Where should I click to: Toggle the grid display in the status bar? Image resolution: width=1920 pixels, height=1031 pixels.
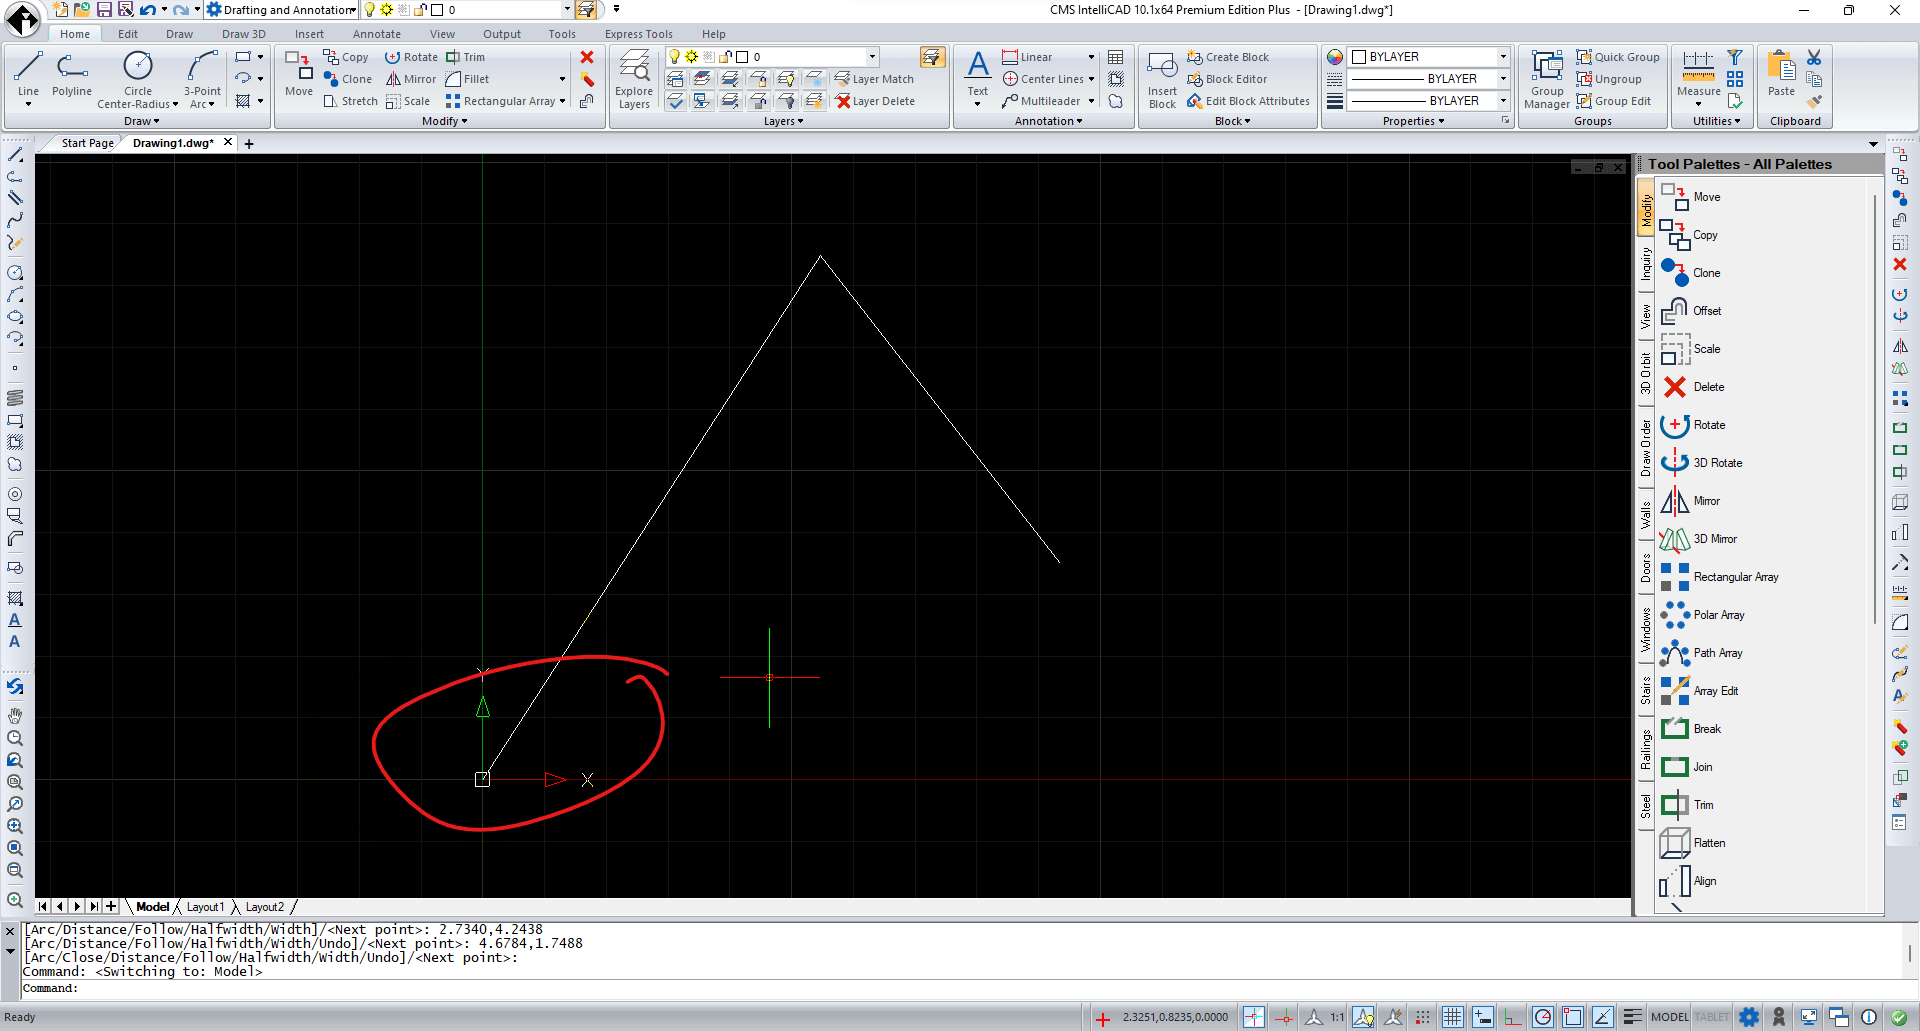point(1452,1017)
